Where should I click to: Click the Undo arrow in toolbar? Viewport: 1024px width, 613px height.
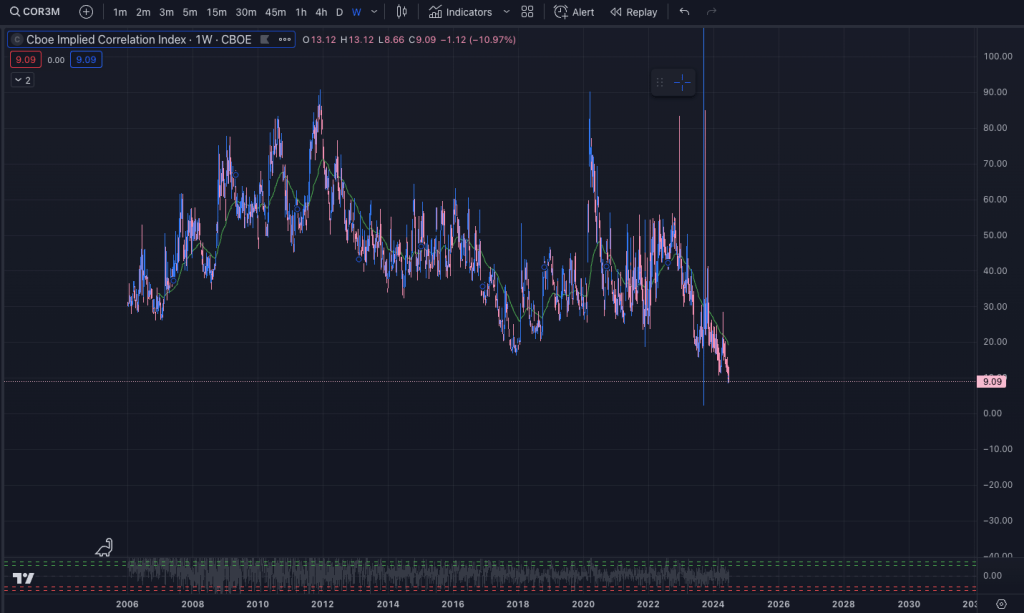(x=684, y=12)
